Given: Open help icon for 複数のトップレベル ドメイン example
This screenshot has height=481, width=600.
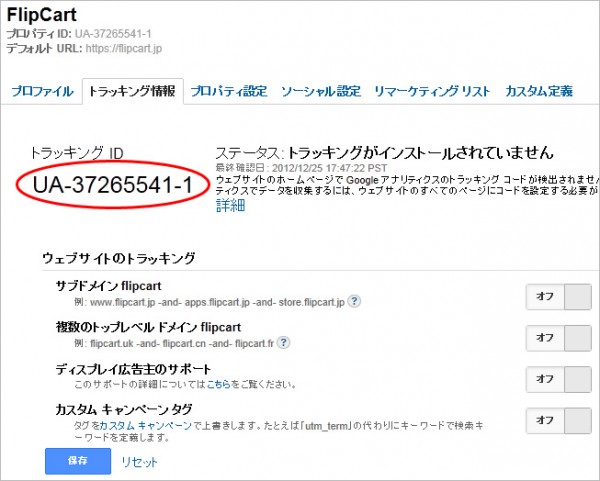Looking at the screenshot, I should pos(285,342).
